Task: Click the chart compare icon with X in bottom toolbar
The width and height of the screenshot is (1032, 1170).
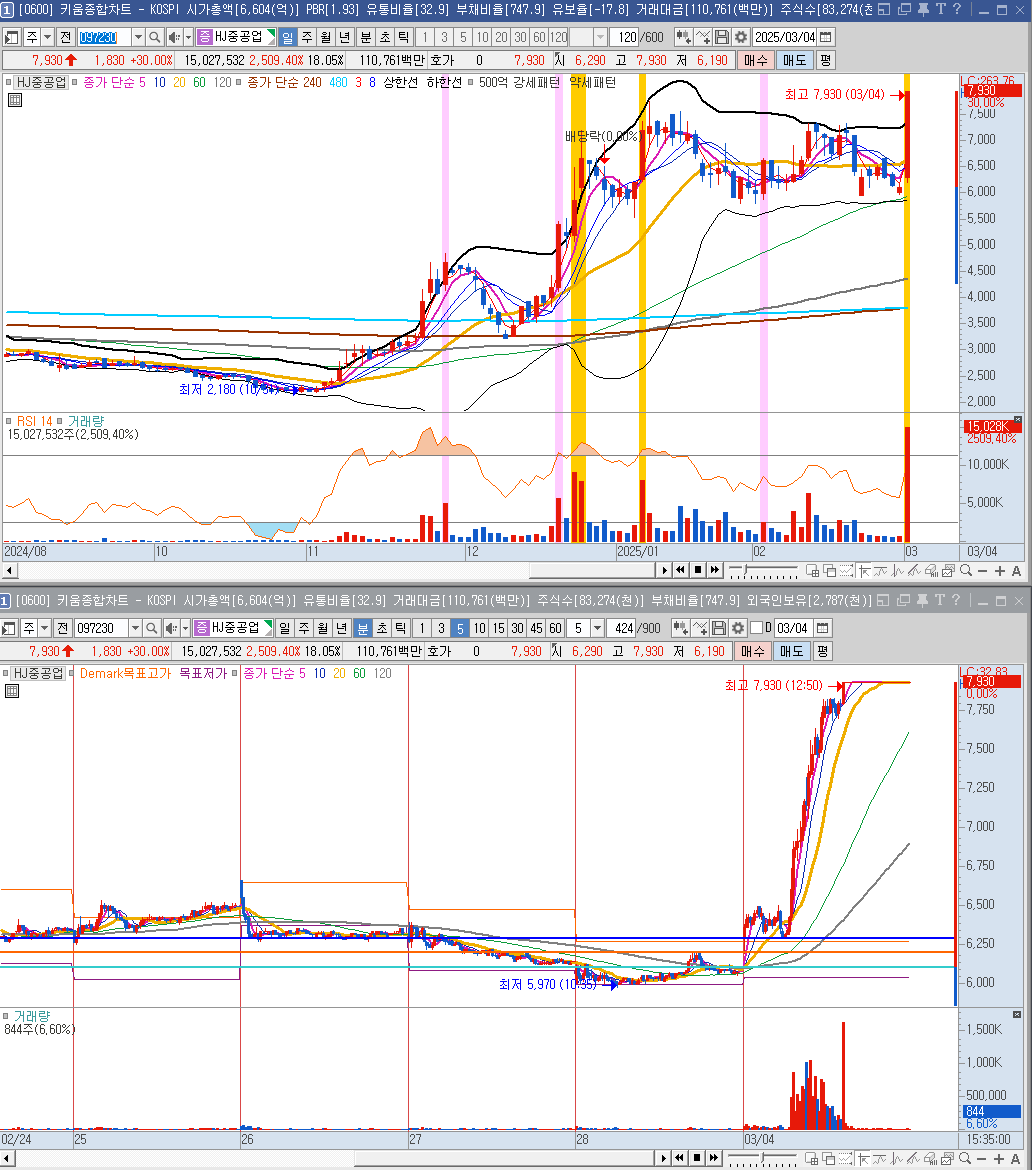Action: (x=700, y=628)
